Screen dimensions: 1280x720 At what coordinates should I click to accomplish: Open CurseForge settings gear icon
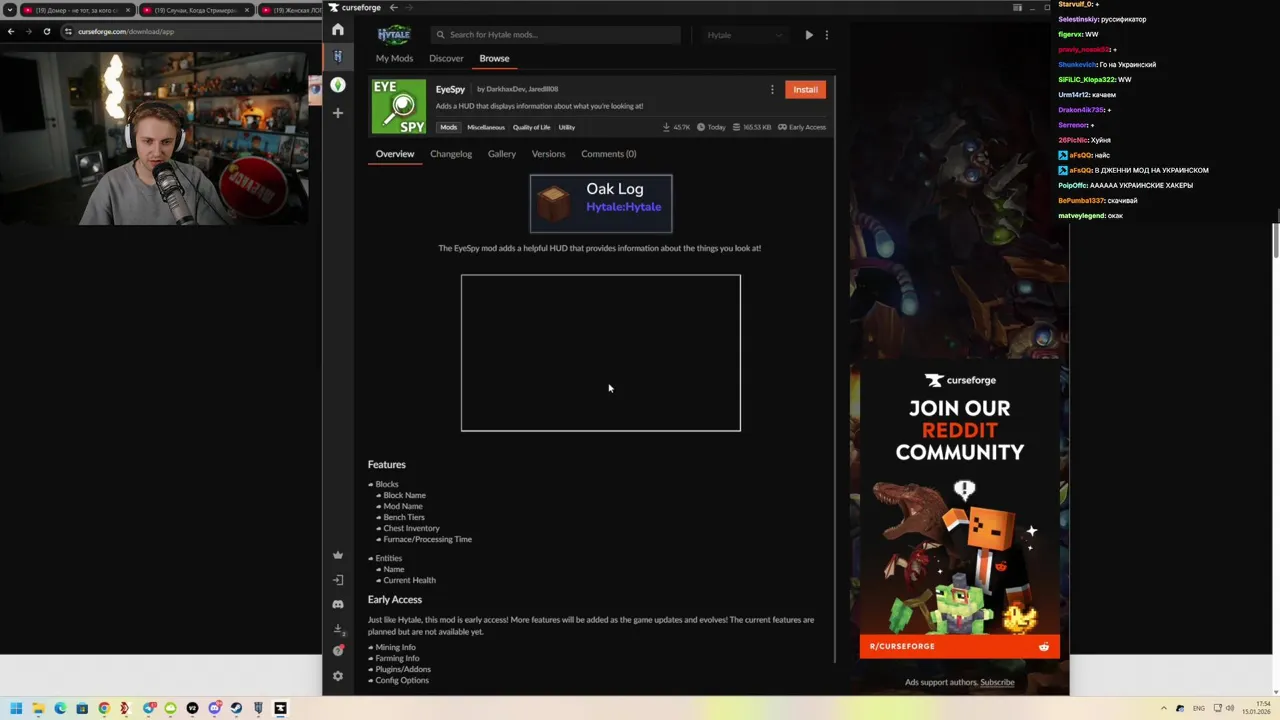point(338,676)
